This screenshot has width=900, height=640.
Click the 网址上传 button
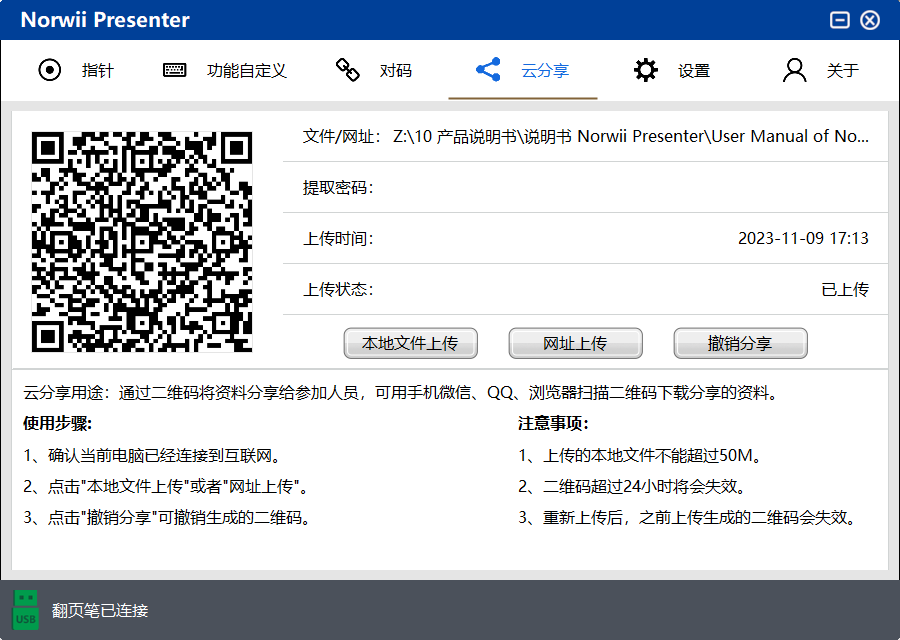pyautogui.click(x=575, y=343)
